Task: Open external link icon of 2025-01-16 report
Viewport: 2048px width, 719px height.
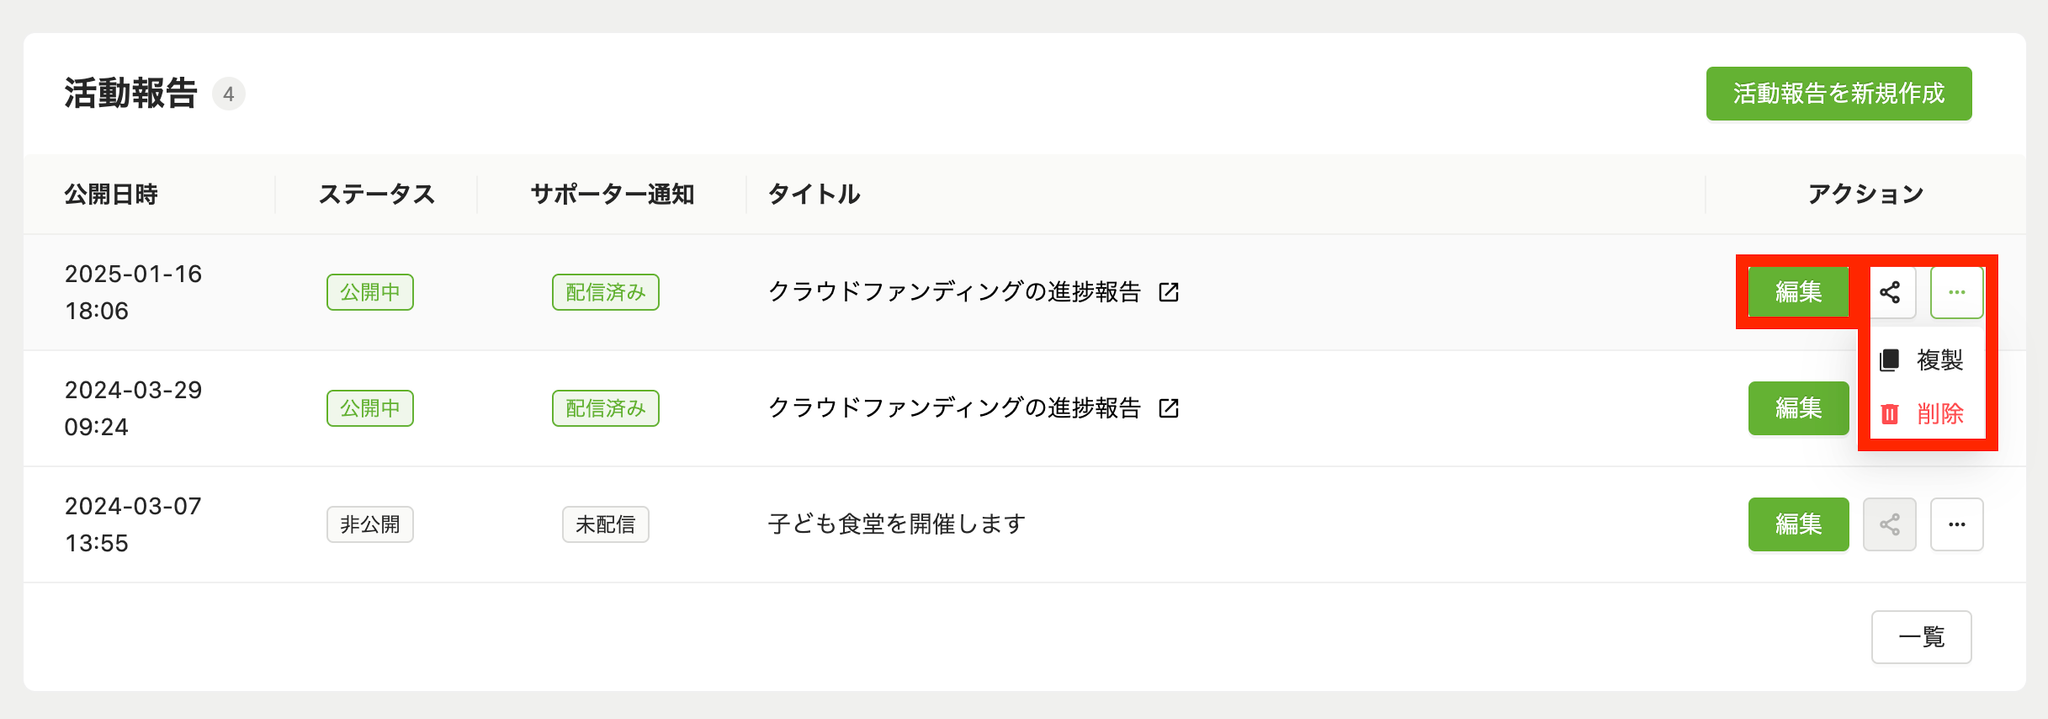Action: [x=1168, y=292]
